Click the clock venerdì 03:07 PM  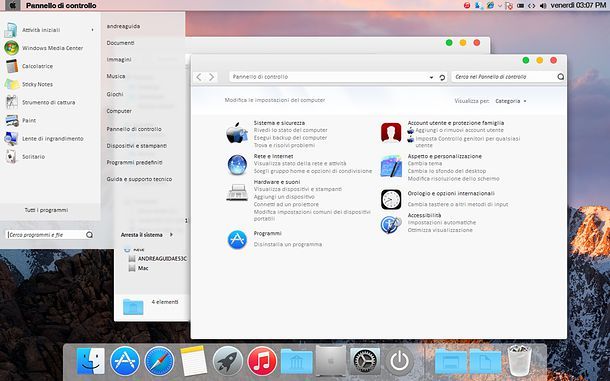[x=578, y=5]
